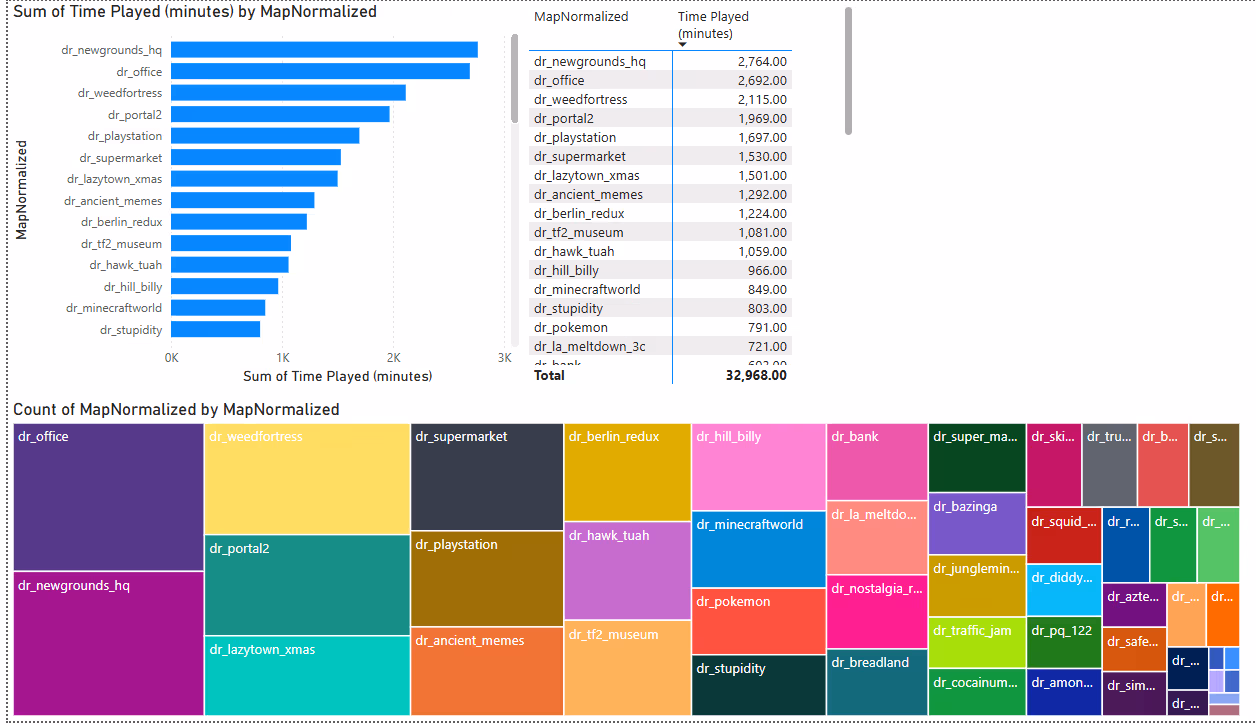Click the sort arrow under Time Played header
Viewport: 1256px width, 725px height.
[682, 44]
